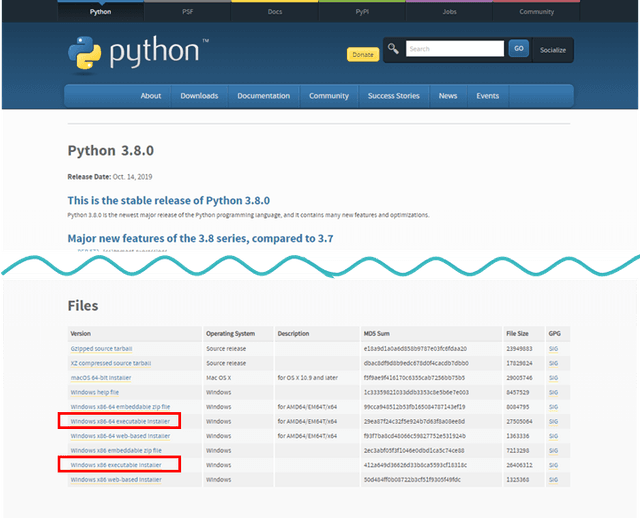The height and width of the screenshot is (518, 640).
Task: Open 'Major new features of the 3.8 series' link
Action: pos(200,238)
